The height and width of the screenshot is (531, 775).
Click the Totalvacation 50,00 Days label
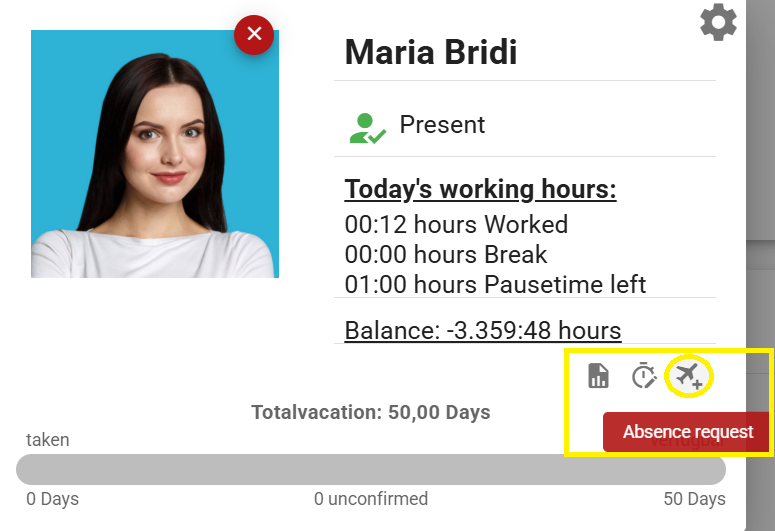click(x=370, y=412)
